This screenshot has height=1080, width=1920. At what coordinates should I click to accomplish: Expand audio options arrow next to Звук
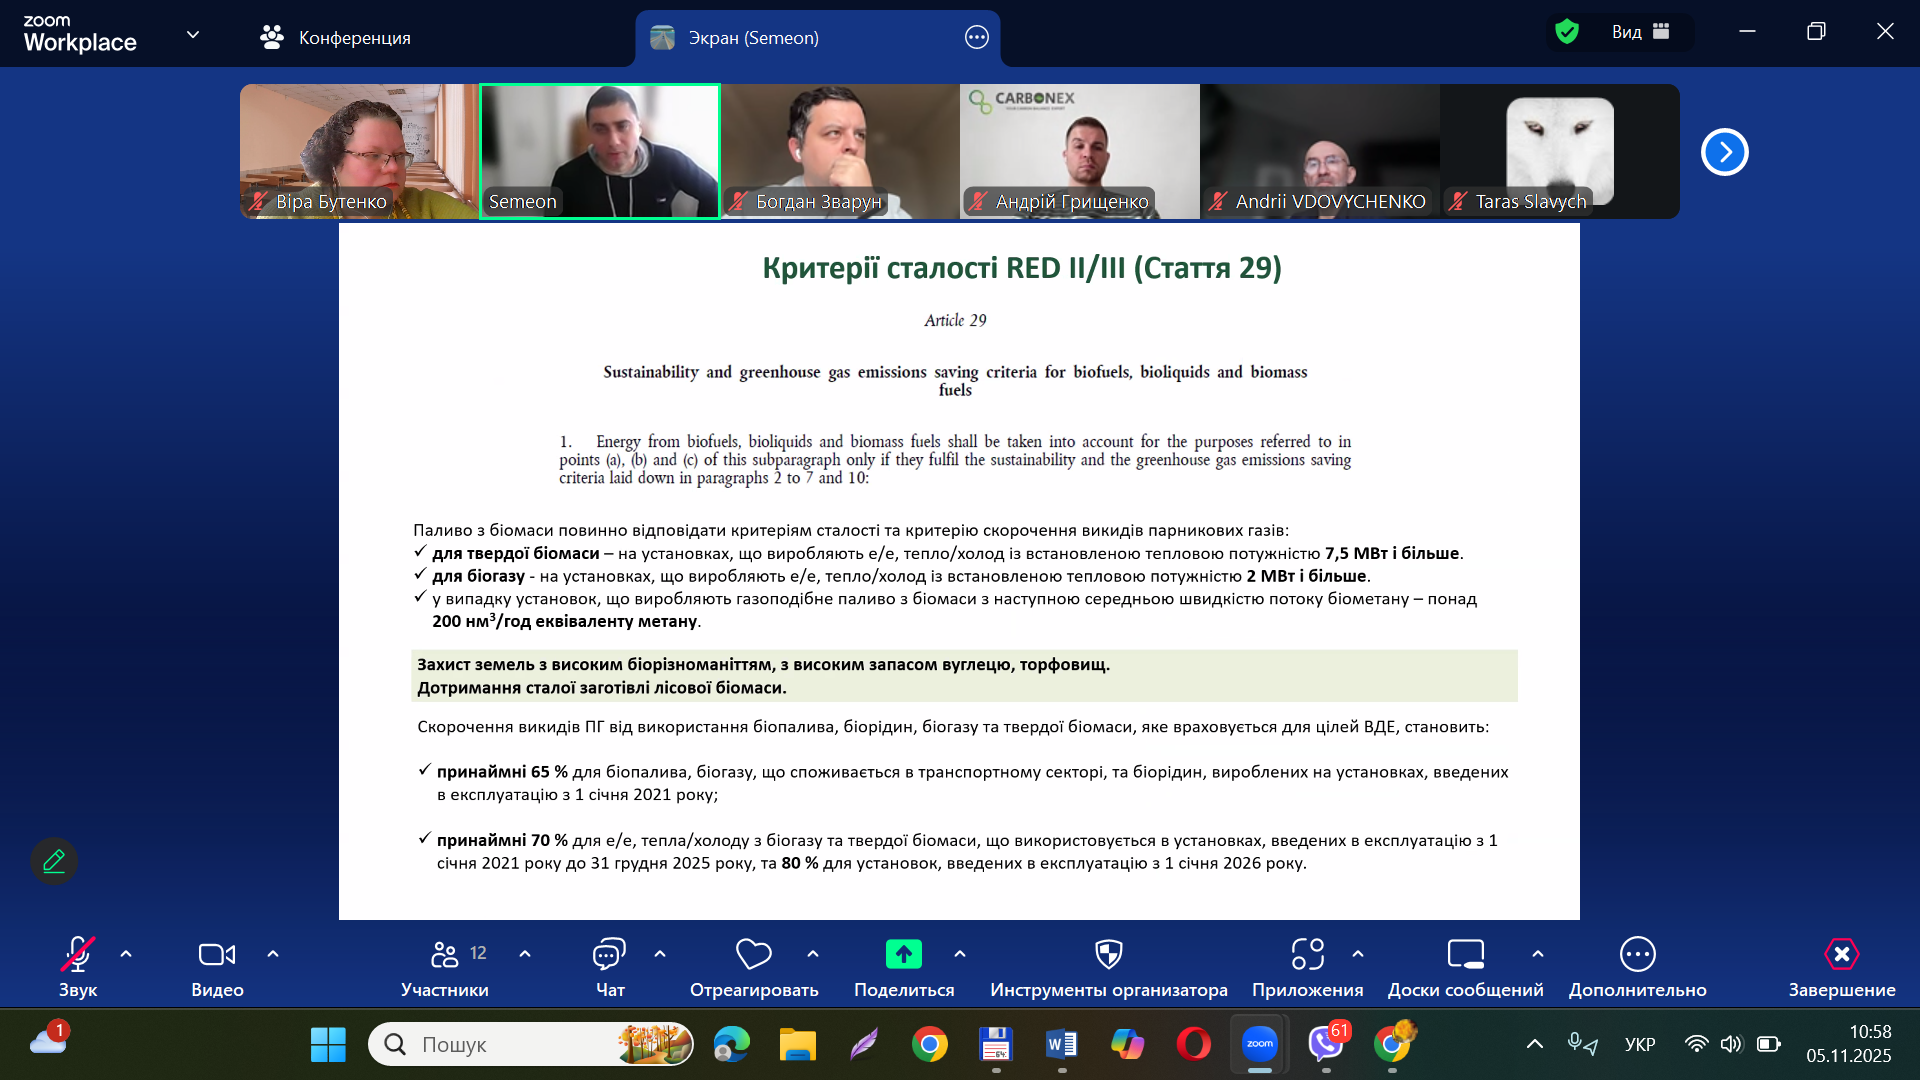[126, 954]
